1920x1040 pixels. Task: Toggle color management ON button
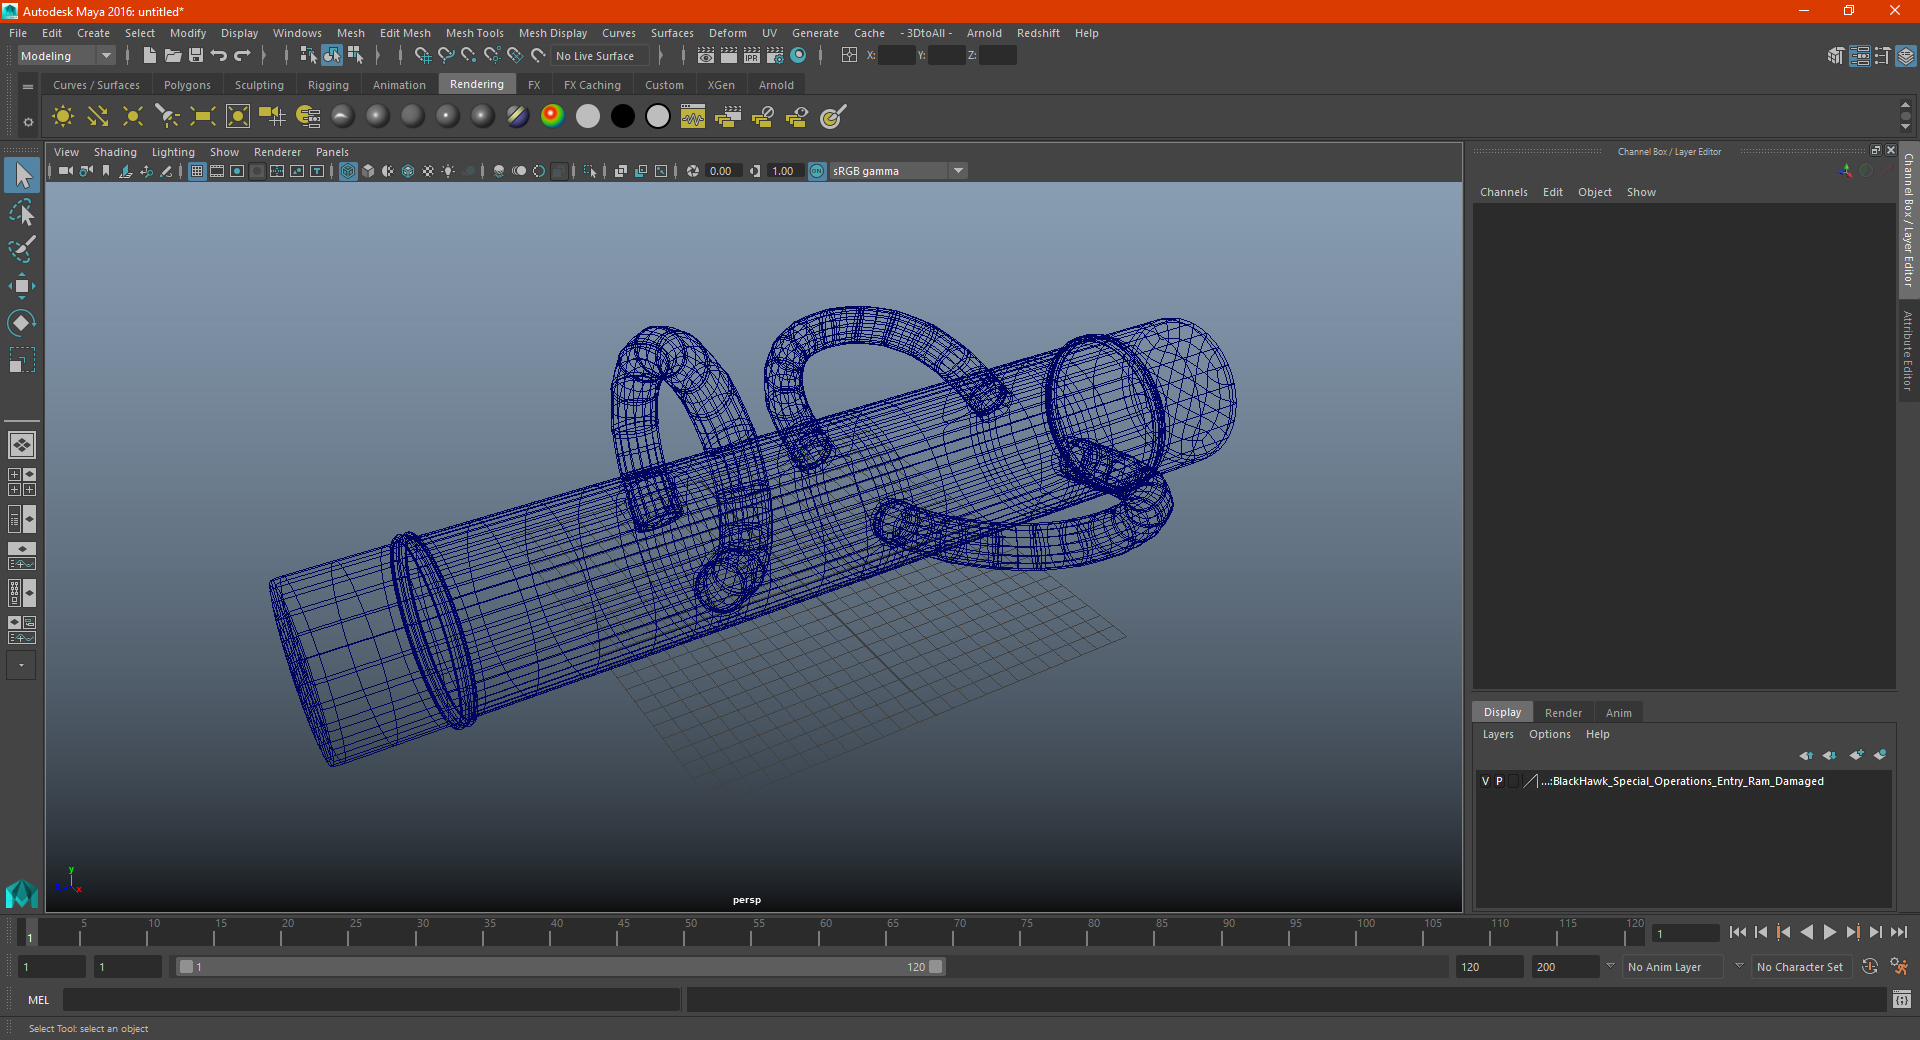(817, 171)
